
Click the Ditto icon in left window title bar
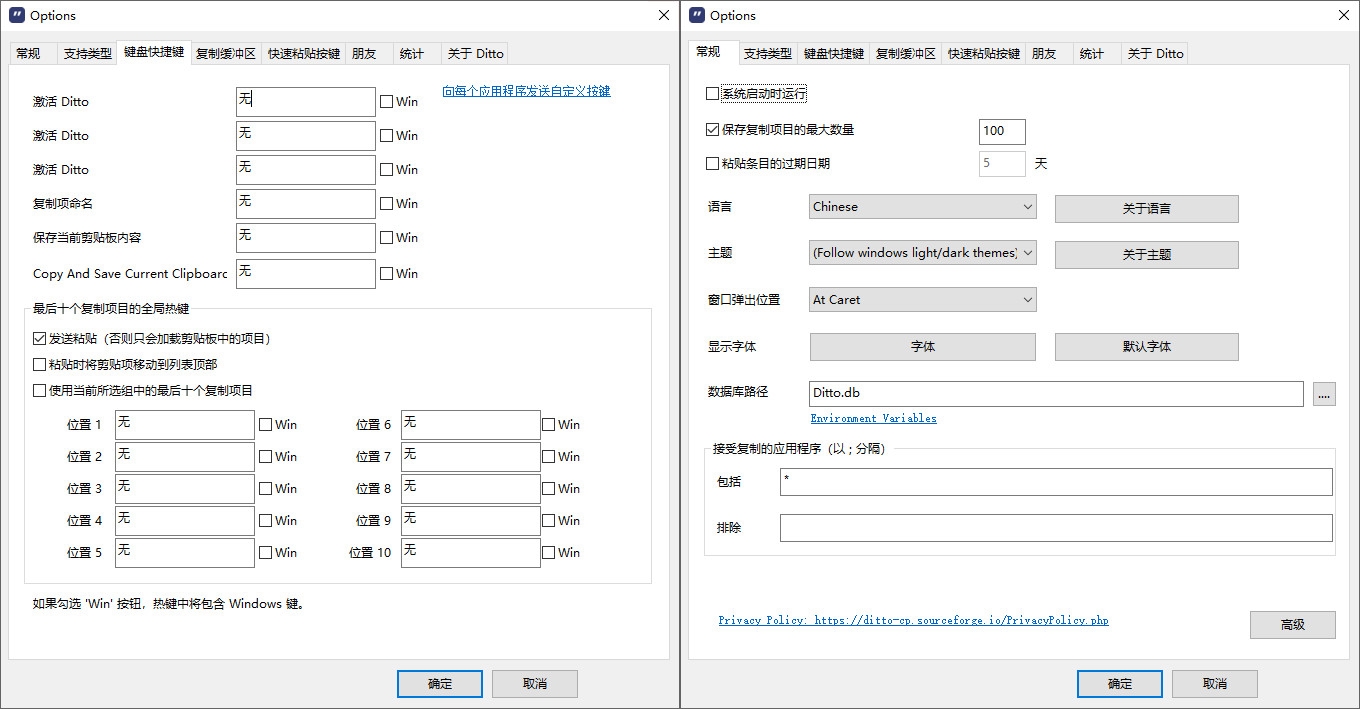point(16,15)
